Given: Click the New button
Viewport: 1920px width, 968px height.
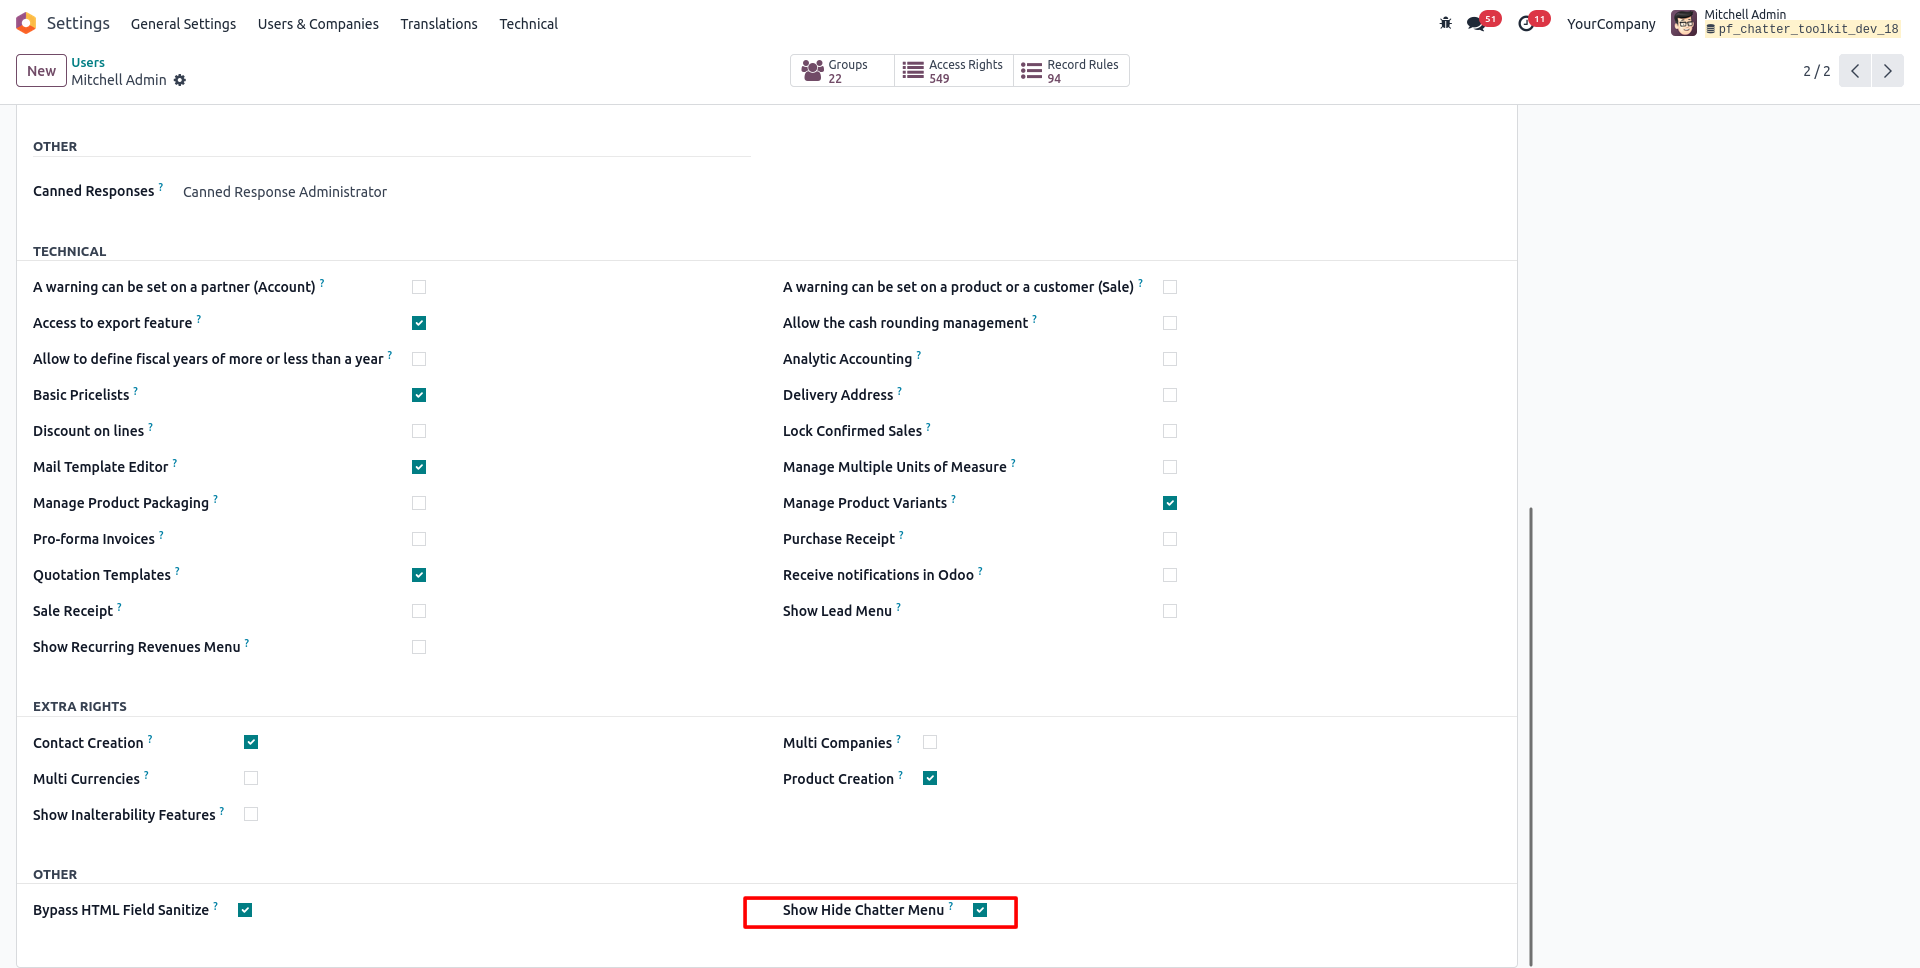Looking at the screenshot, I should (x=41, y=71).
